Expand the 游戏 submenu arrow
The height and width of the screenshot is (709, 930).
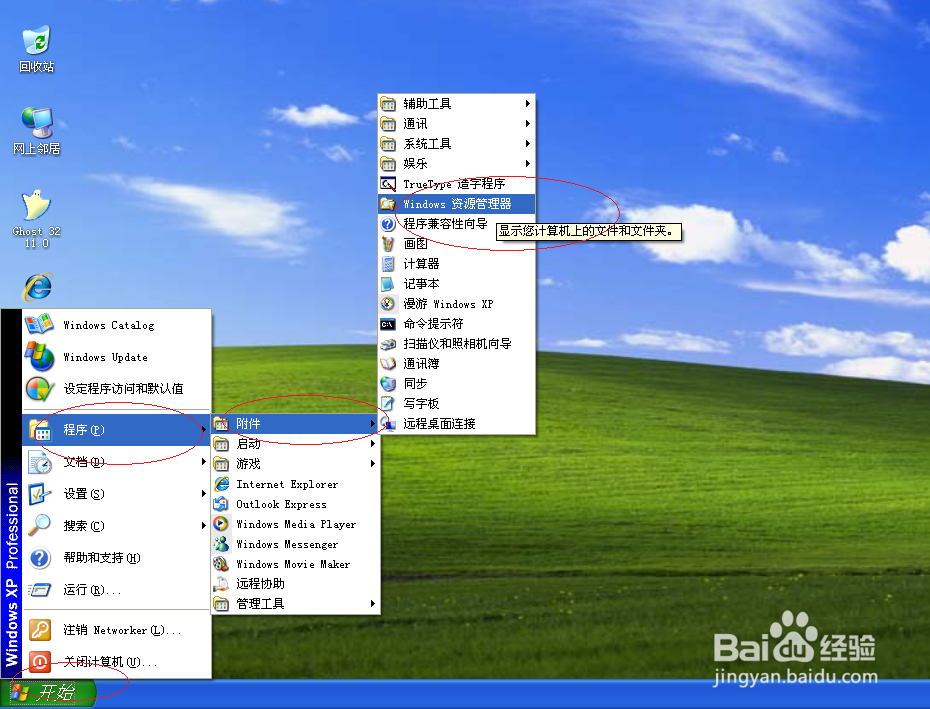tap(372, 463)
